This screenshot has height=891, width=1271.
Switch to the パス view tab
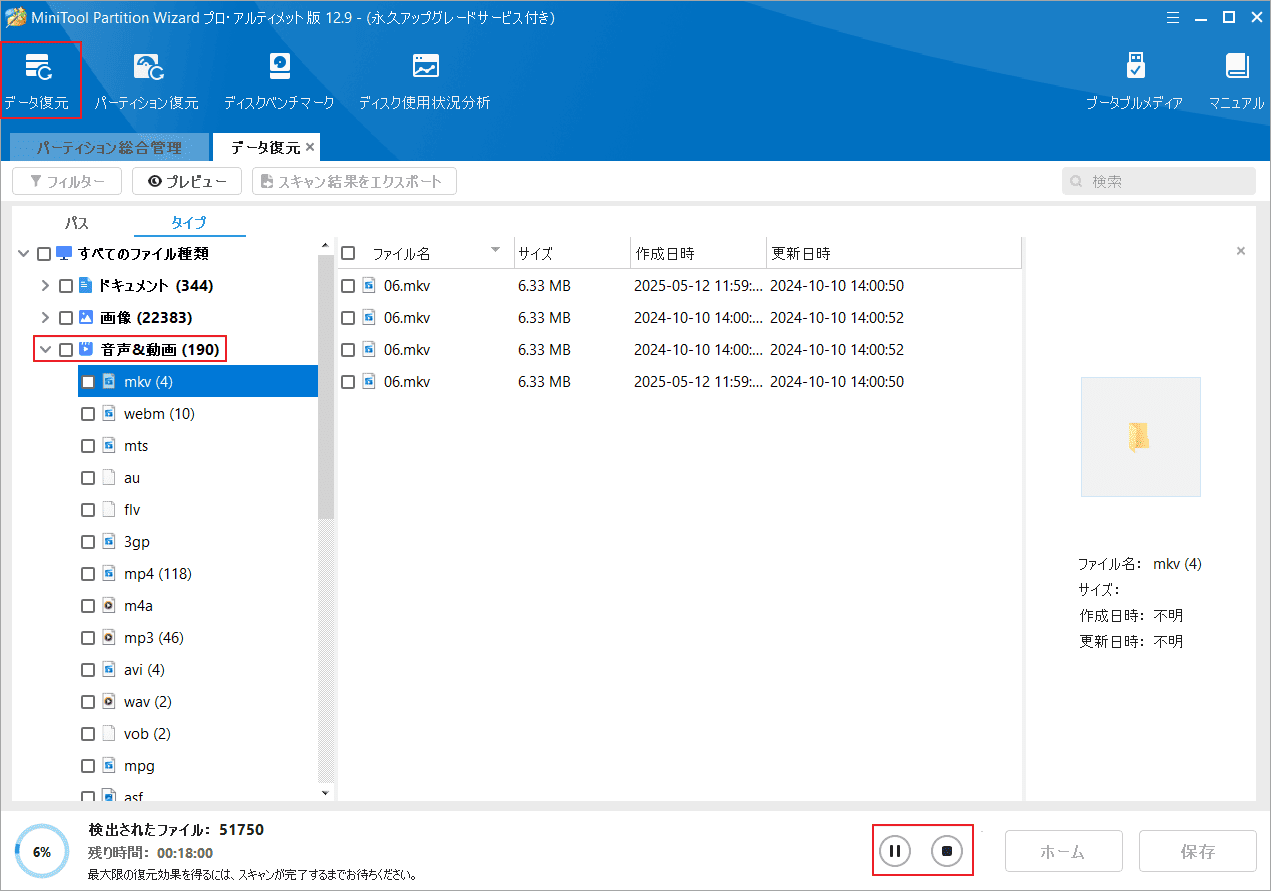[78, 223]
